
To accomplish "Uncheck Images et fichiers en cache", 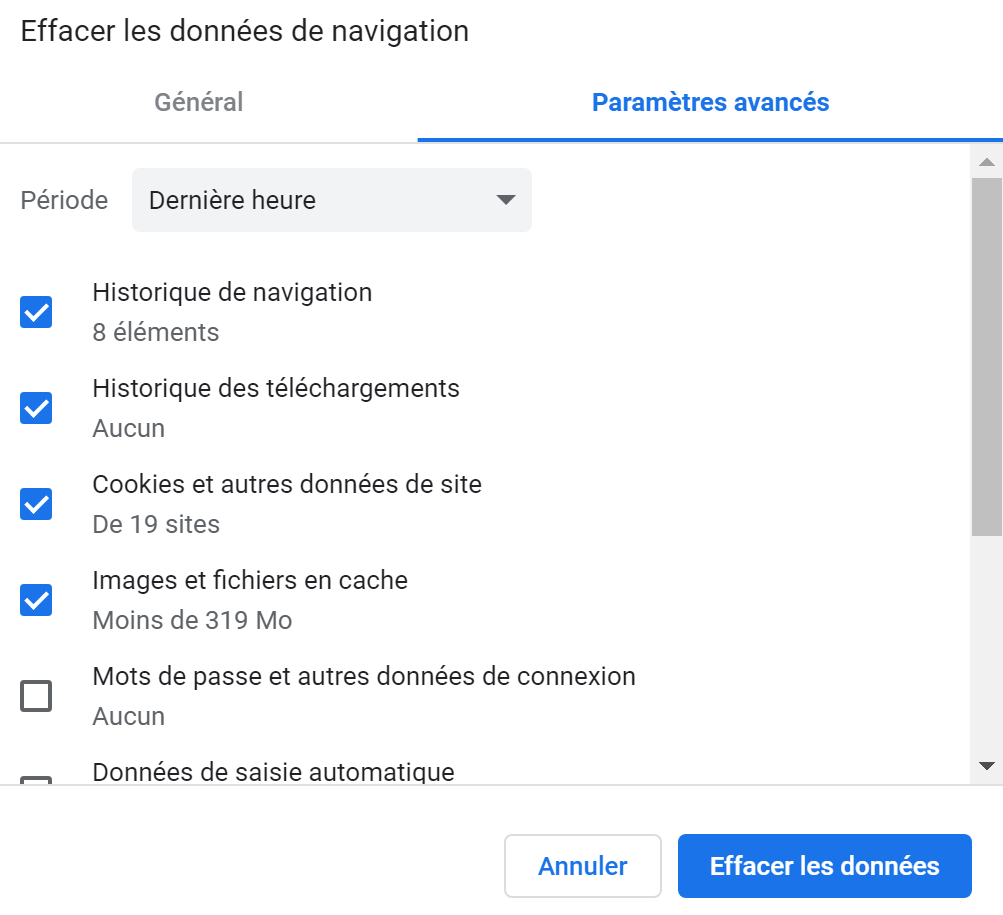I will coord(36,600).
